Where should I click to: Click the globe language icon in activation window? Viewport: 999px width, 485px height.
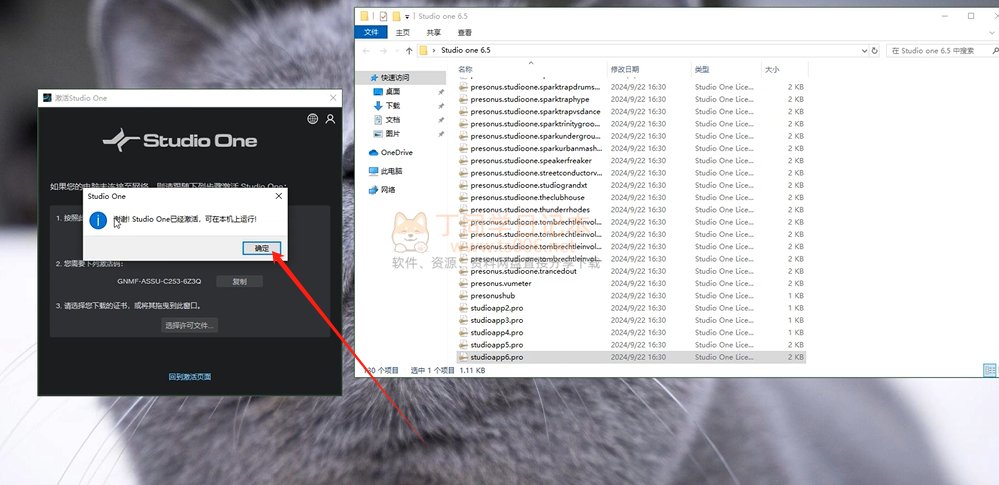313,119
